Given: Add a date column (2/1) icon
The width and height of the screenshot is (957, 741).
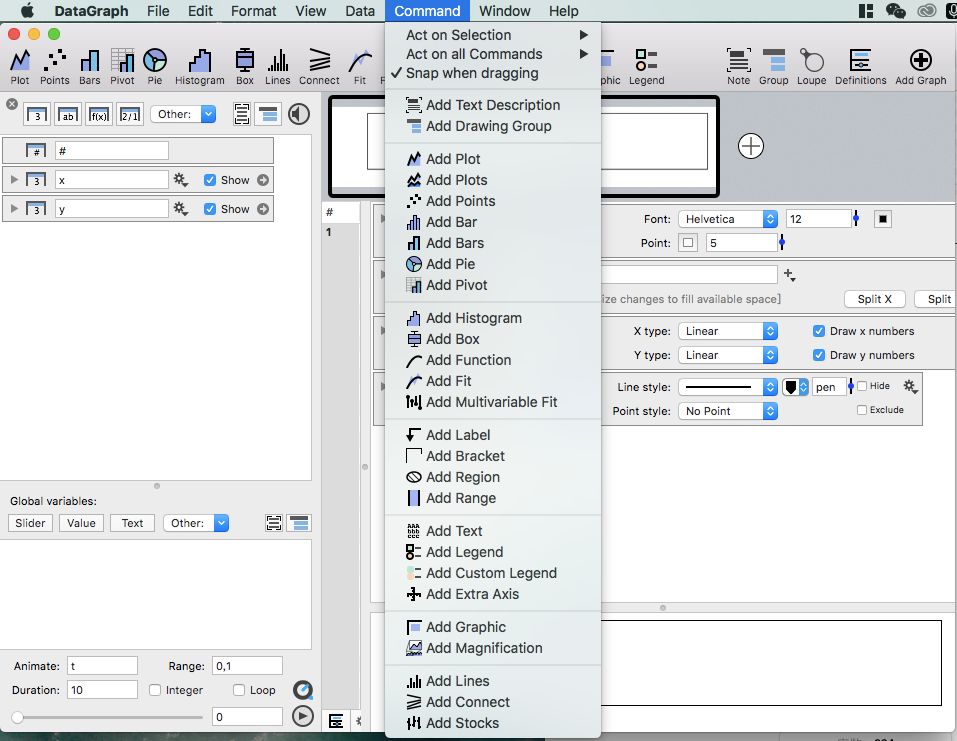Looking at the screenshot, I should [130, 114].
